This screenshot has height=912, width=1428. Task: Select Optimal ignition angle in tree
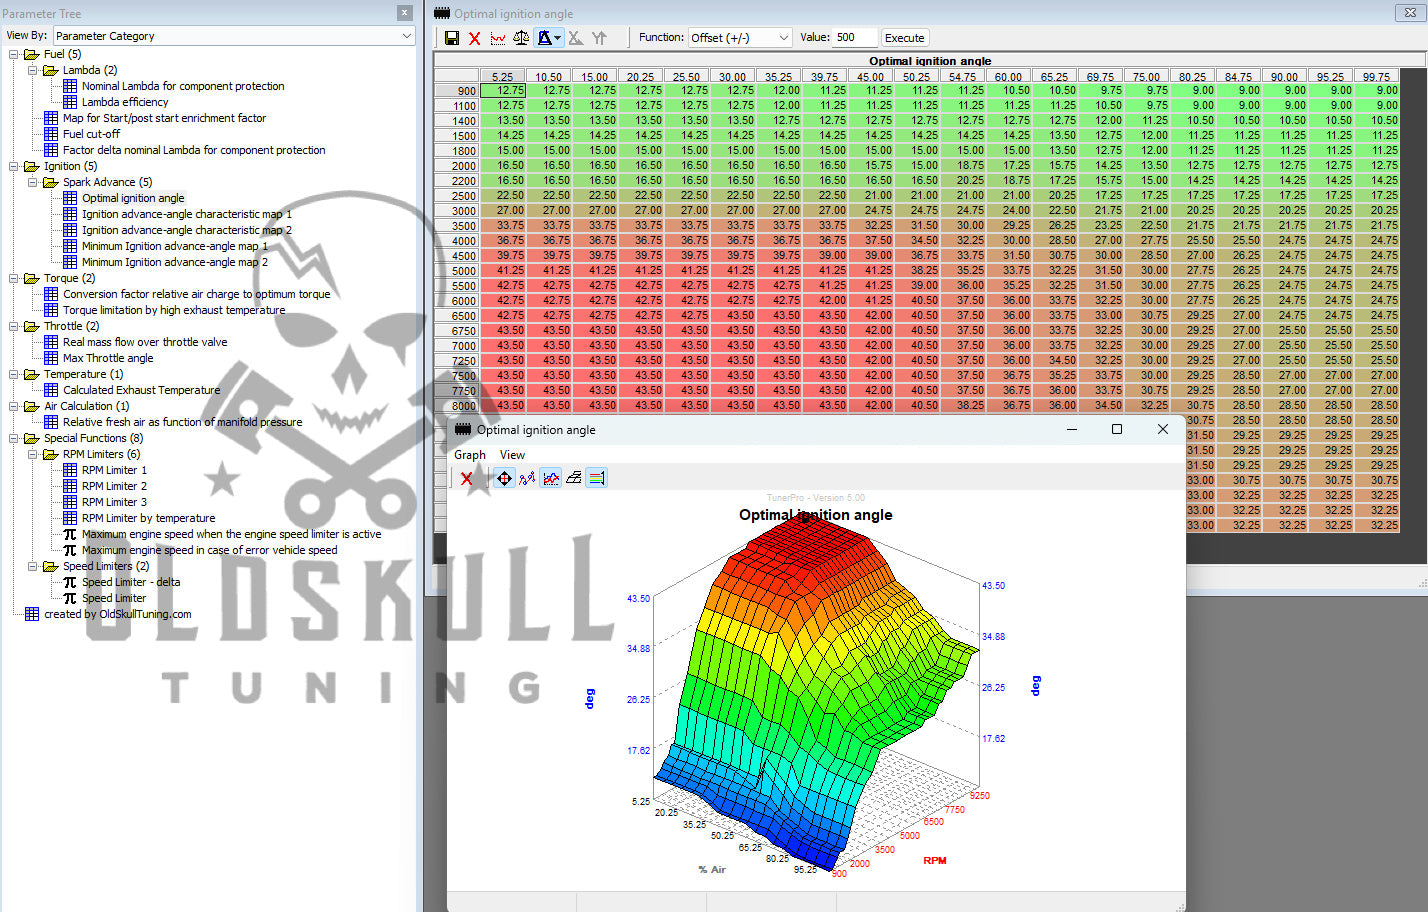click(x=133, y=198)
